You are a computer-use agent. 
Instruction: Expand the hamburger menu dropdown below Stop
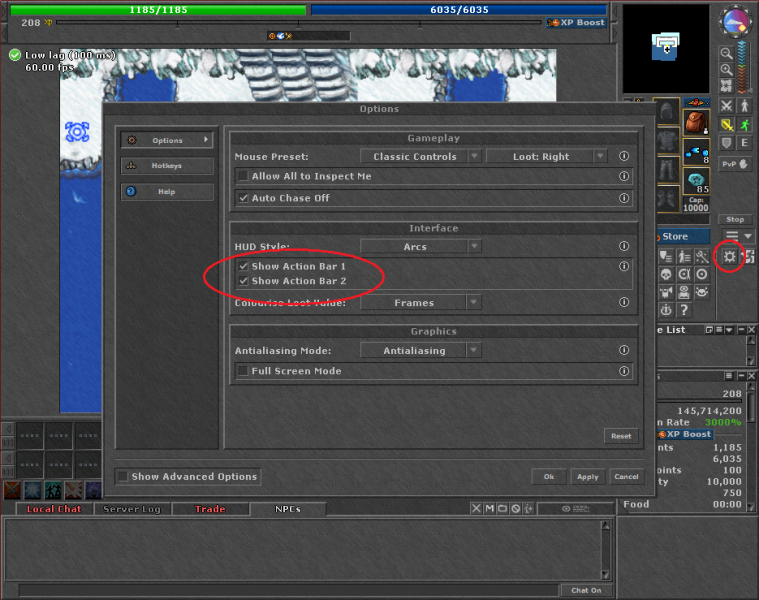point(739,236)
